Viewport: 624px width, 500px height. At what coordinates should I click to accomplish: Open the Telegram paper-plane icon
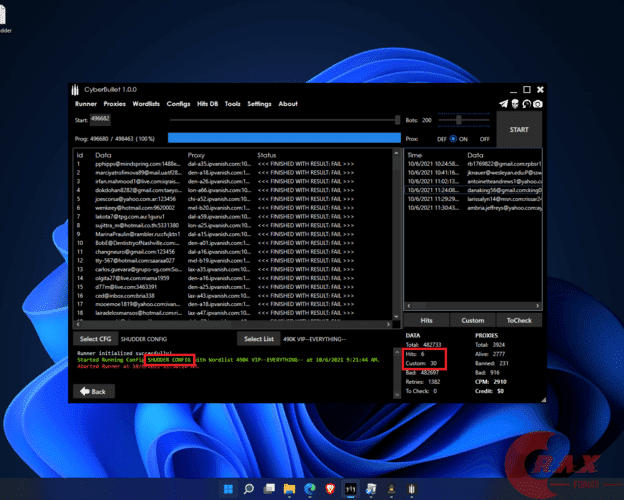[x=504, y=104]
